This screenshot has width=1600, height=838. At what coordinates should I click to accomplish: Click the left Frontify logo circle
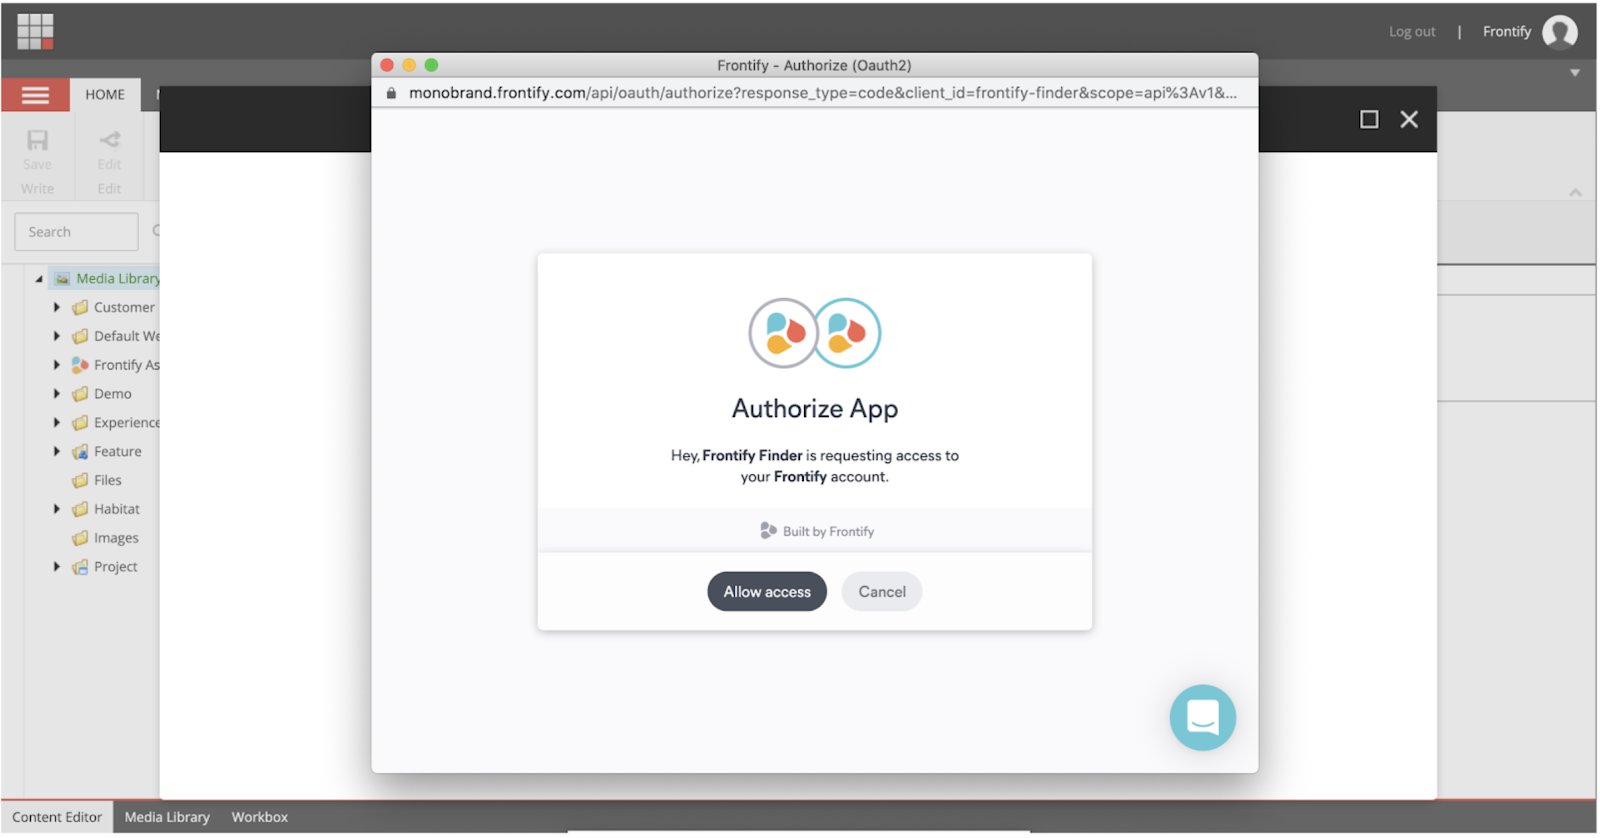pos(784,333)
